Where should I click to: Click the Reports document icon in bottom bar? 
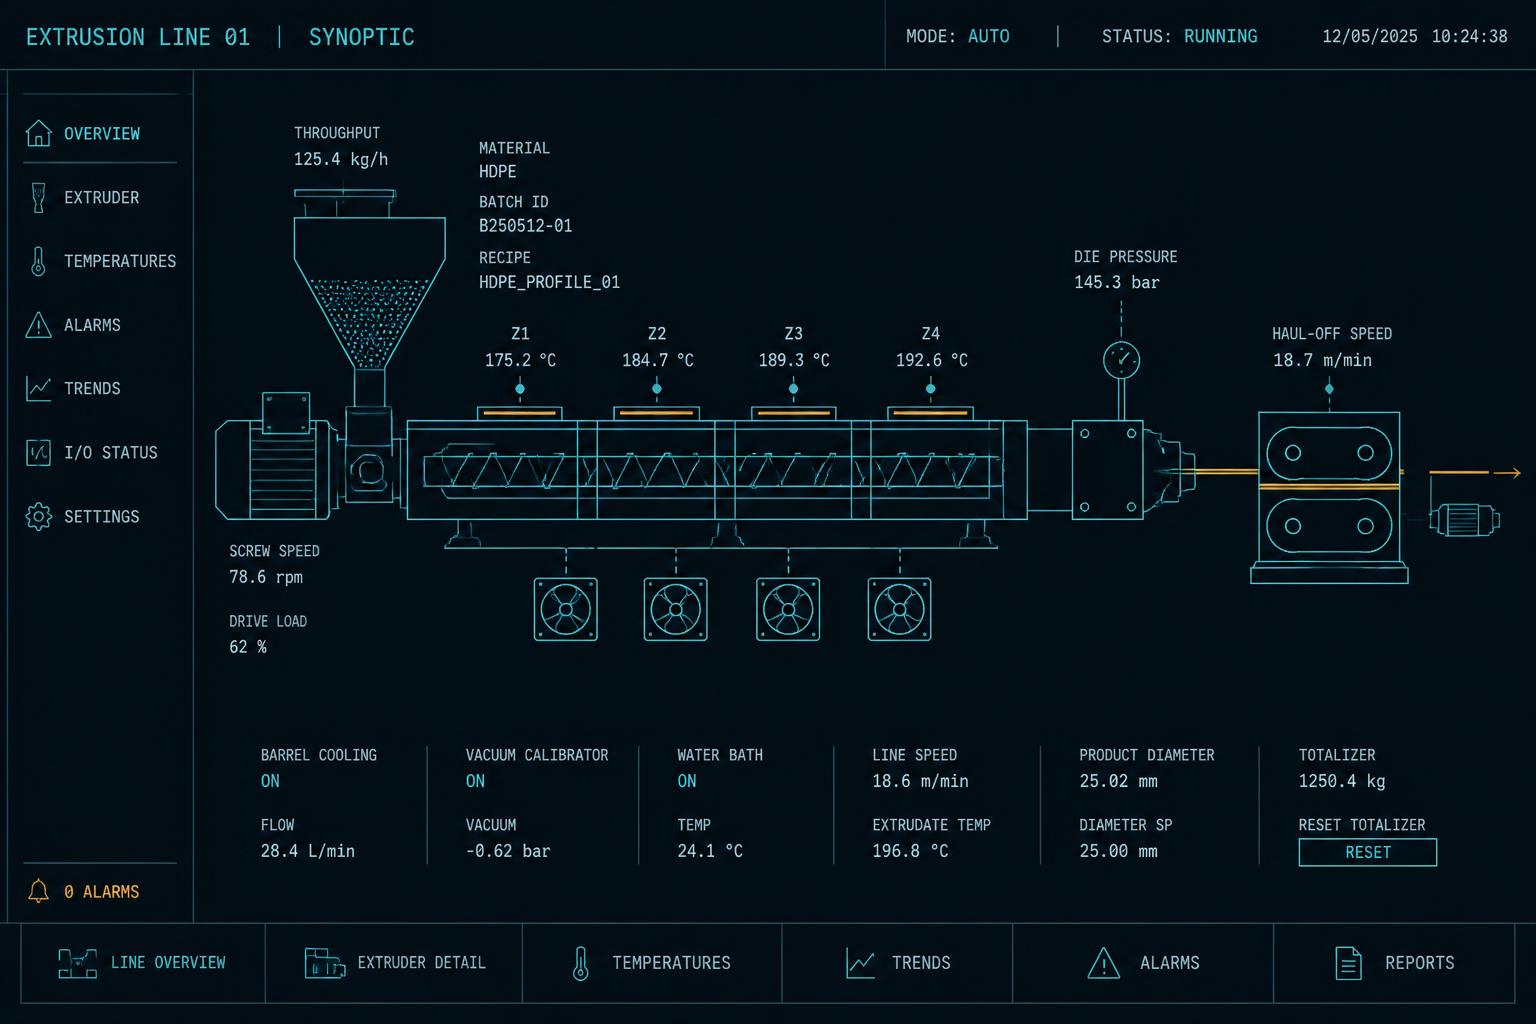click(x=1348, y=963)
